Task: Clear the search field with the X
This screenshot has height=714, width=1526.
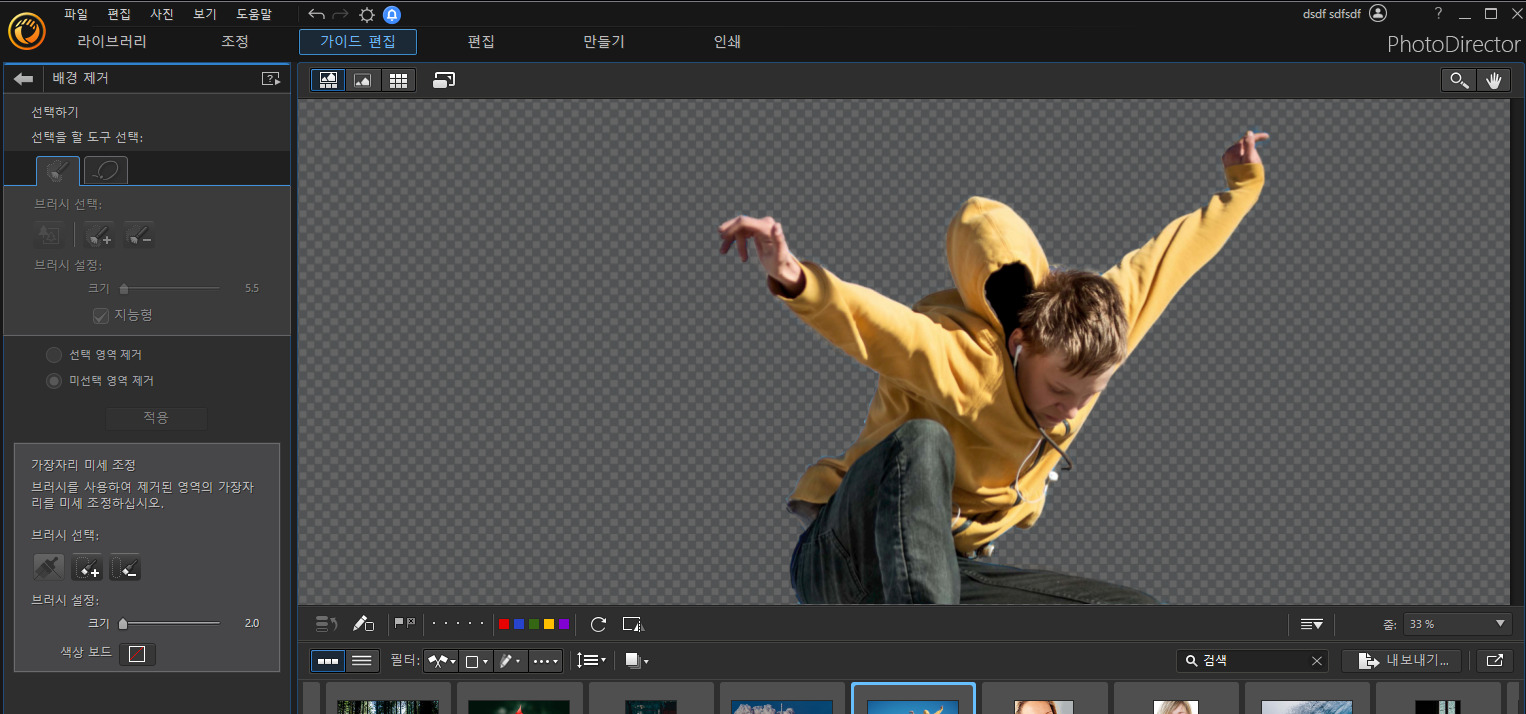Action: 1317,661
